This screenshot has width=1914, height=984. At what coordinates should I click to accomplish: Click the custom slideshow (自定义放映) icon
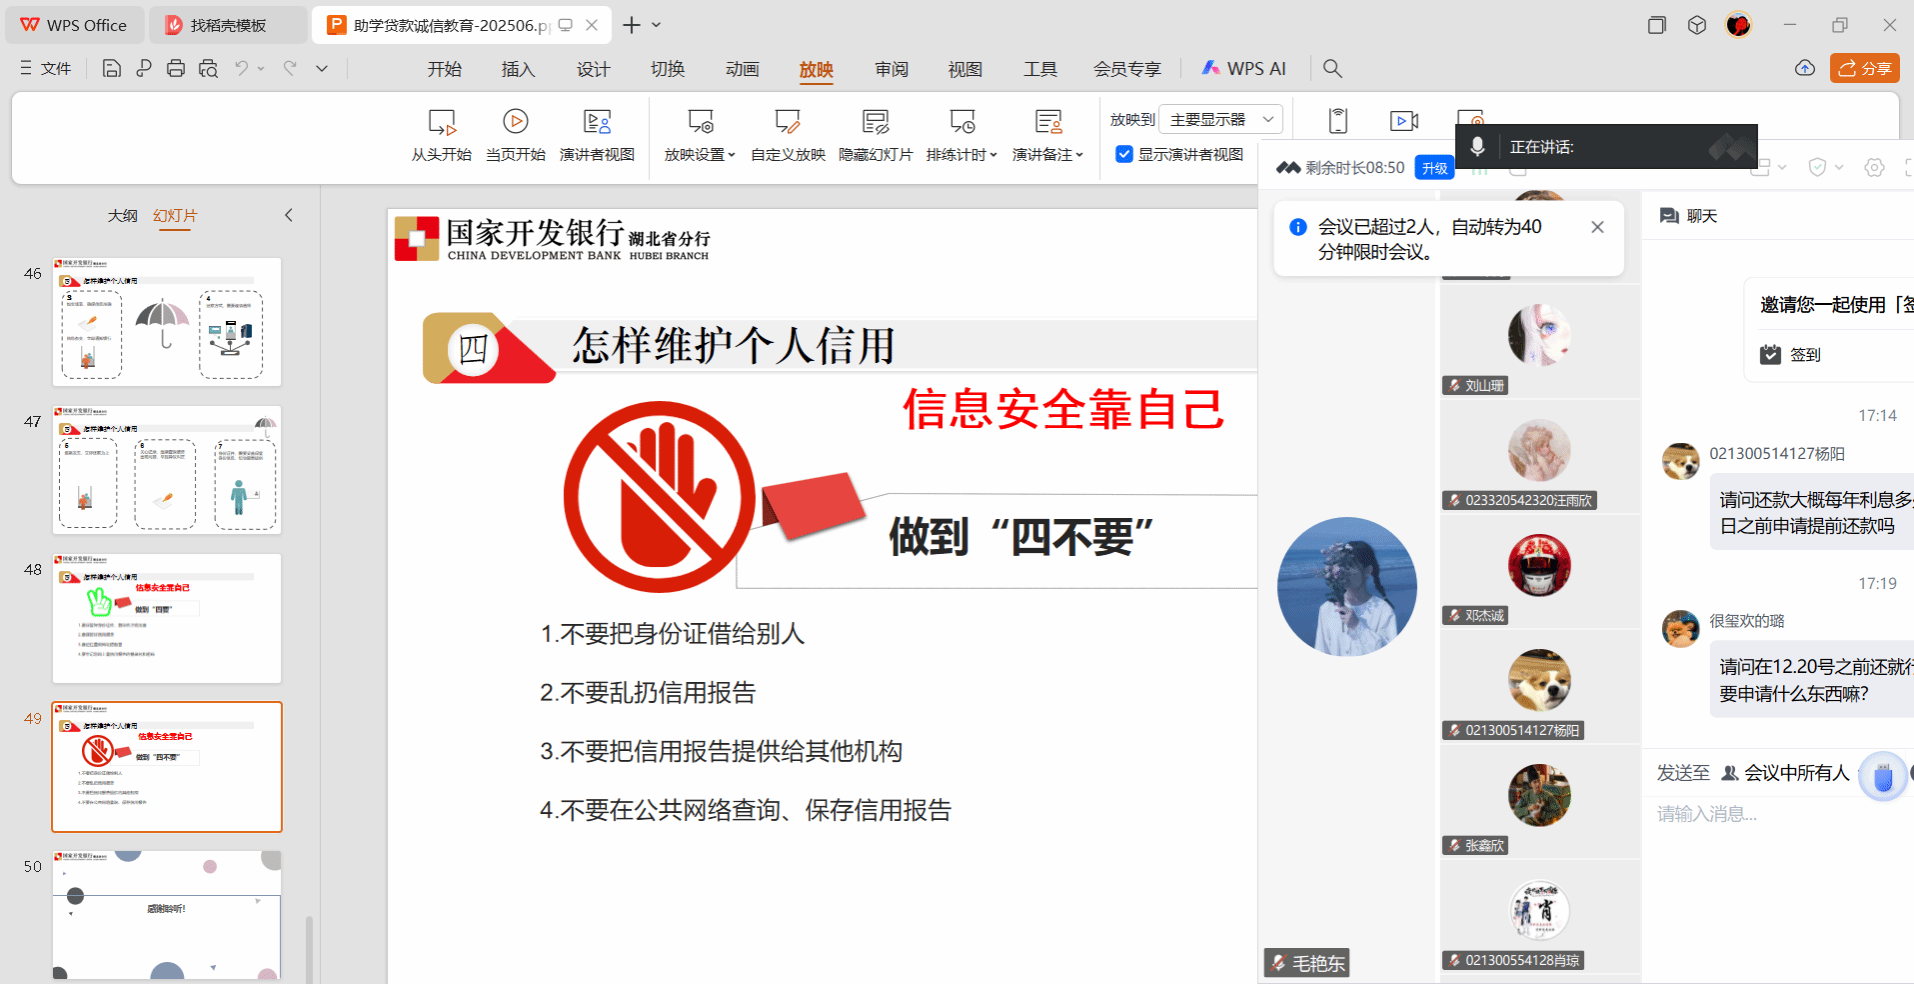[x=788, y=123]
